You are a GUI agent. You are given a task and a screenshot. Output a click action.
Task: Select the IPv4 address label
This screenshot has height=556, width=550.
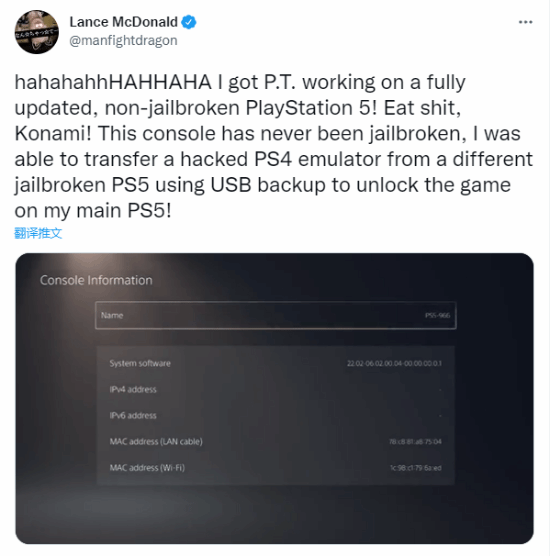tap(133, 389)
